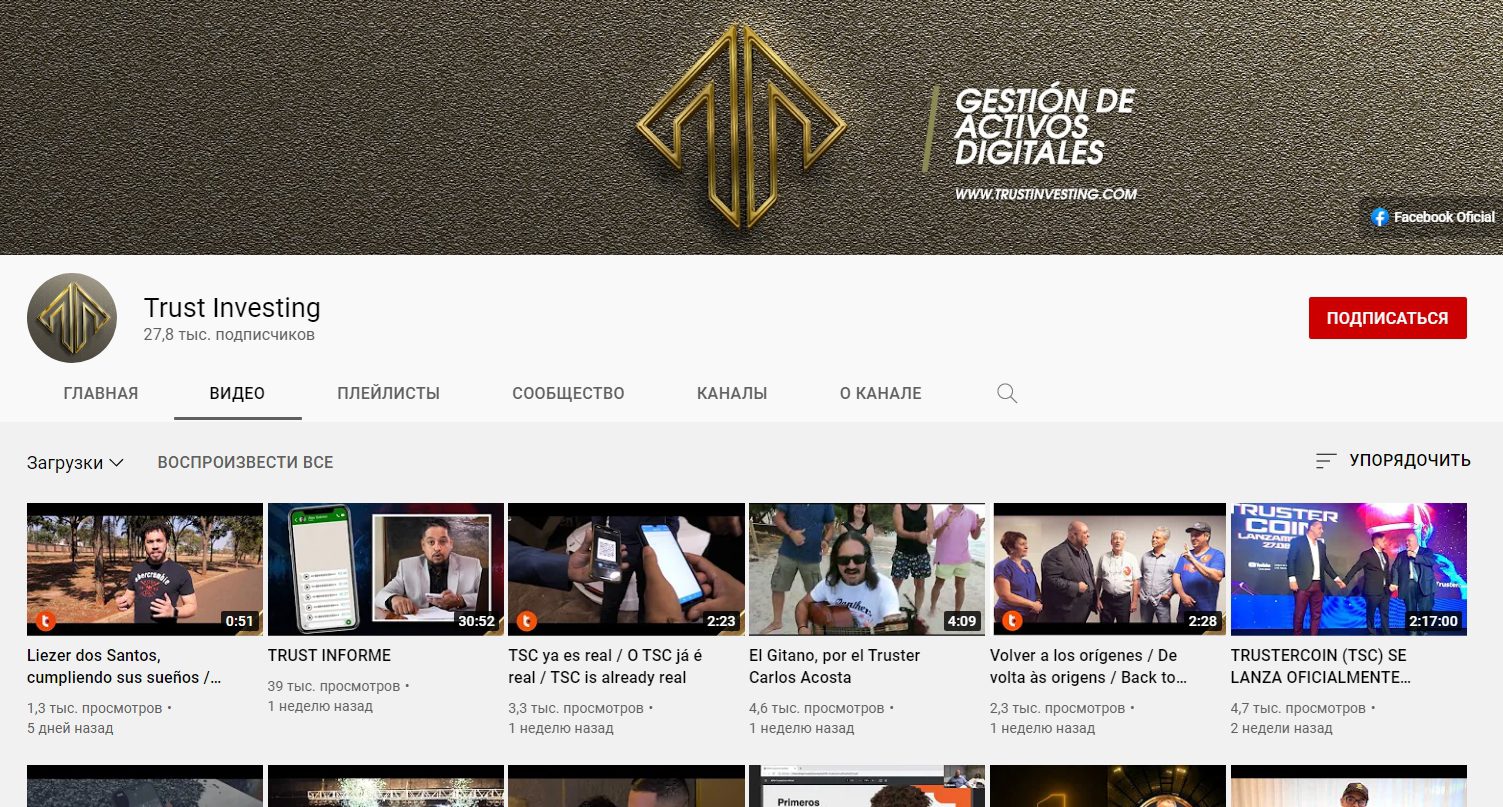Click the 2:17:00 duration badge
Image resolution: width=1503 pixels, height=807 pixels.
pos(1433,621)
